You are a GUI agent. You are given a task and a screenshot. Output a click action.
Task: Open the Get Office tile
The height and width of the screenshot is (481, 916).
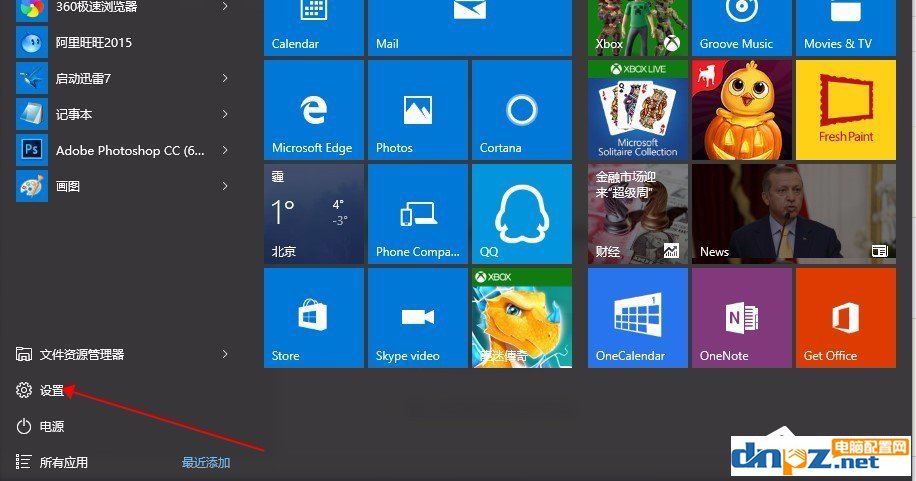coord(846,318)
